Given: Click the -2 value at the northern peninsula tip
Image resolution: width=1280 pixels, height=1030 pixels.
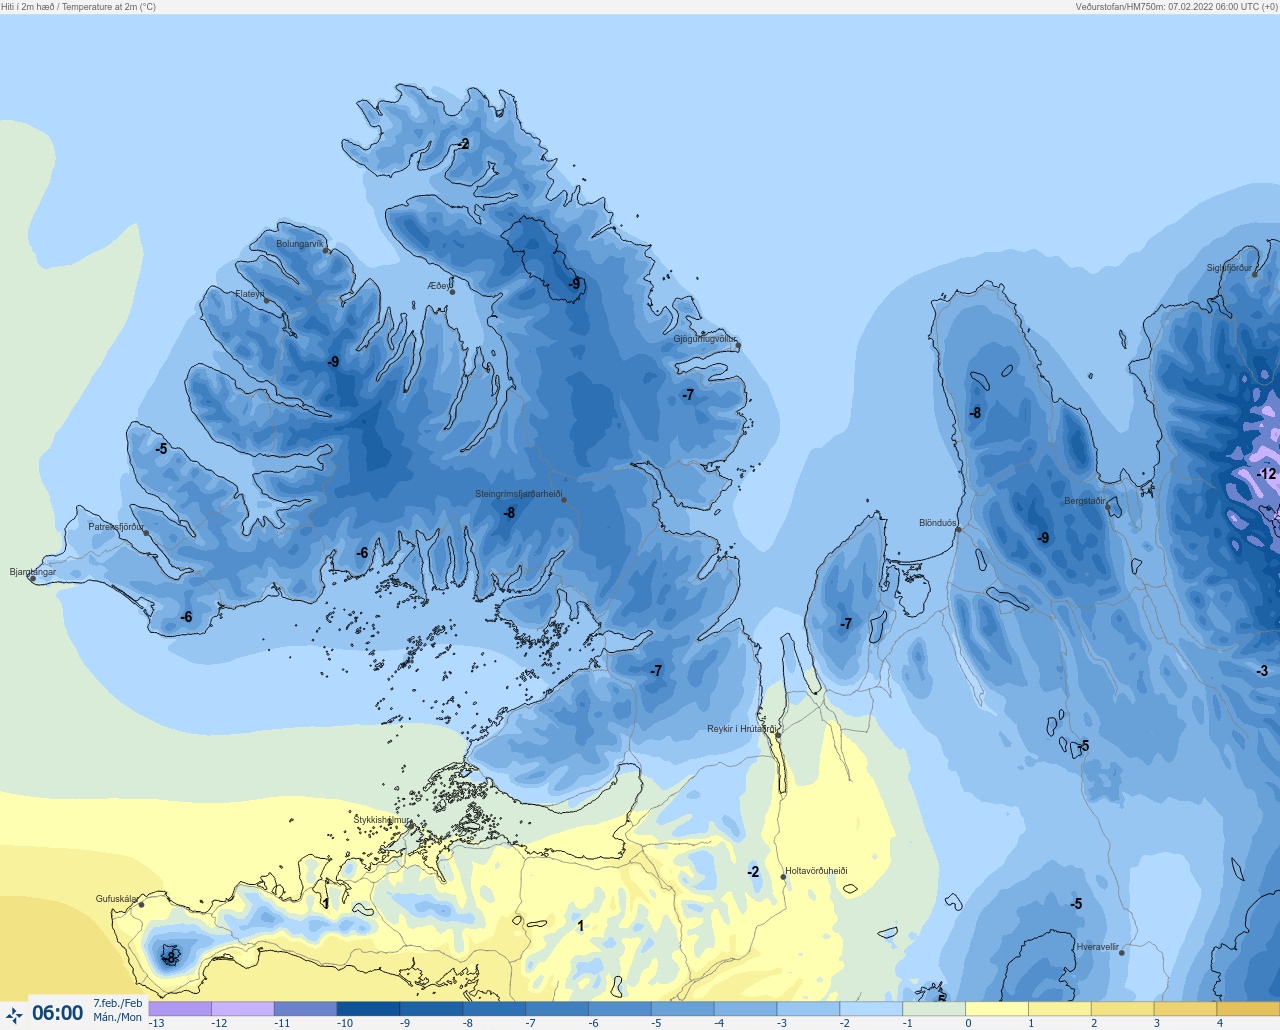Looking at the screenshot, I should (x=463, y=144).
